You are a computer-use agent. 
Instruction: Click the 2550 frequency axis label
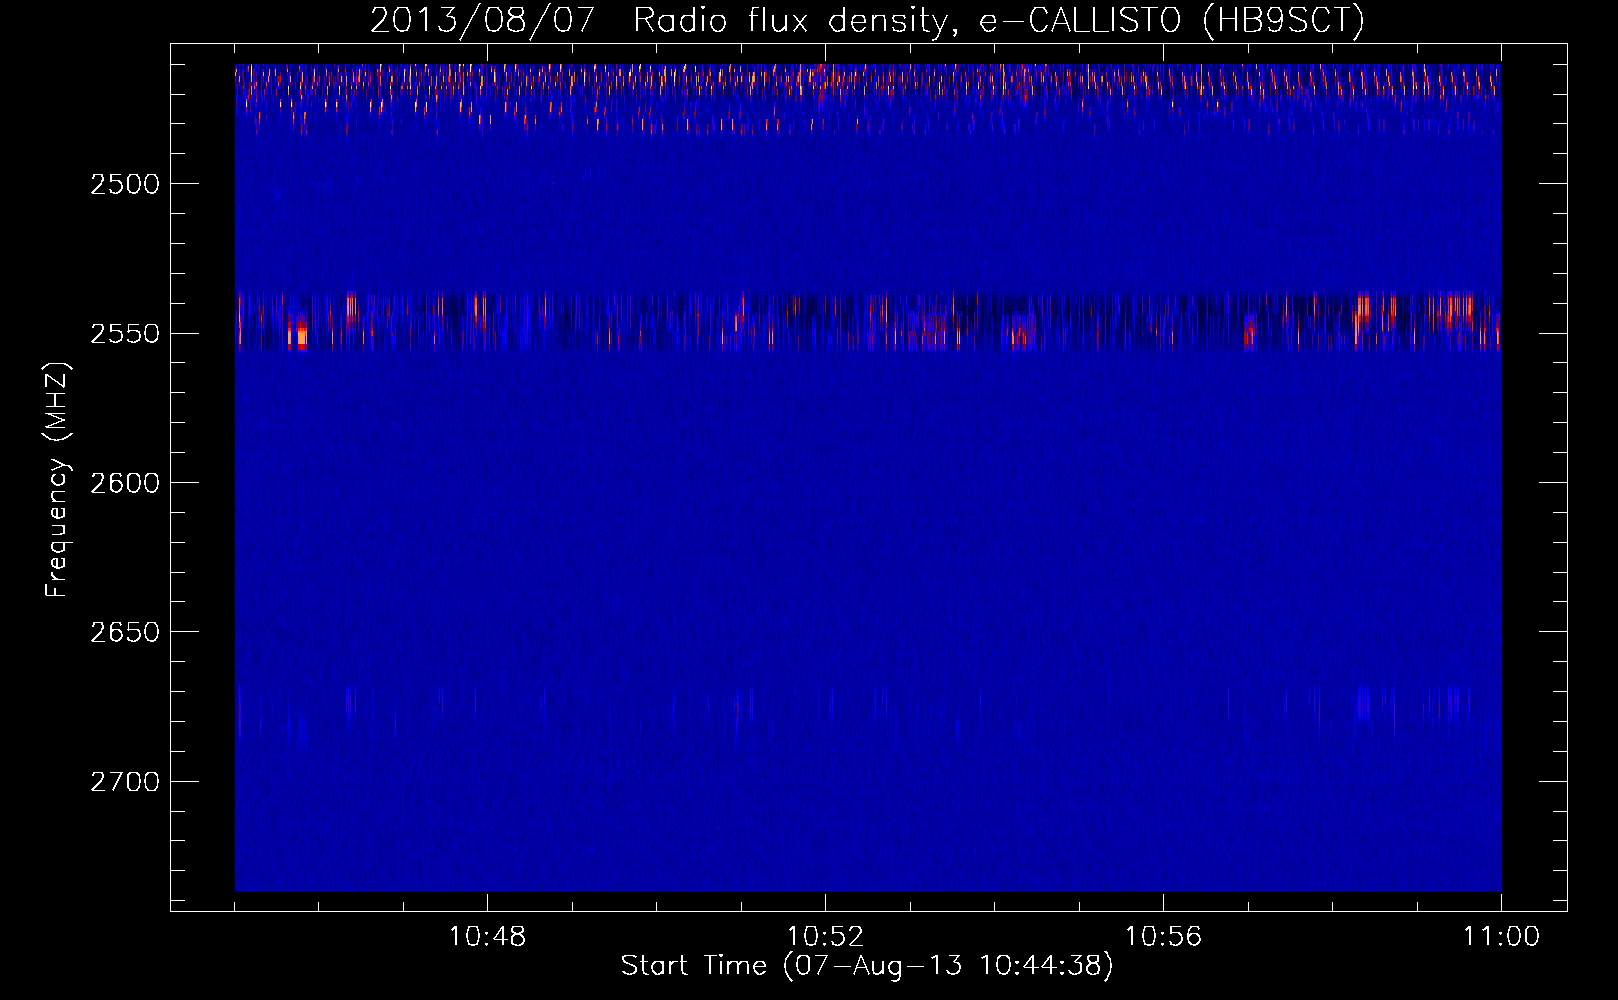point(125,333)
